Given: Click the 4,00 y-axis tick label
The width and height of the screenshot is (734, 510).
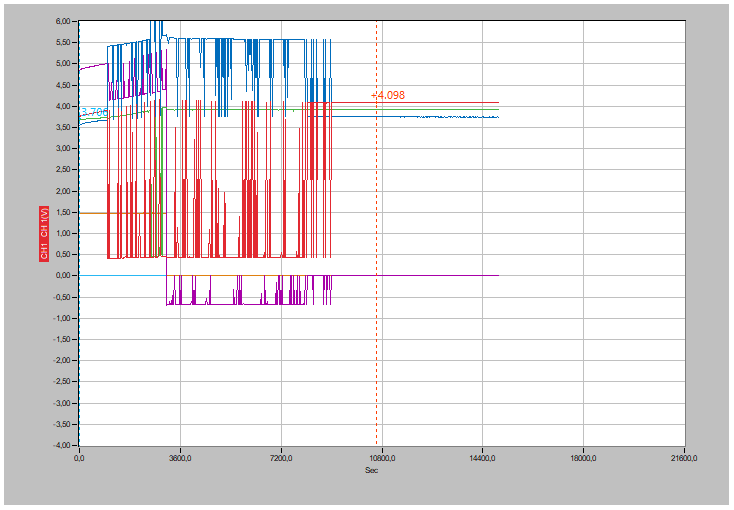Looking at the screenshot, I should 63,106.
